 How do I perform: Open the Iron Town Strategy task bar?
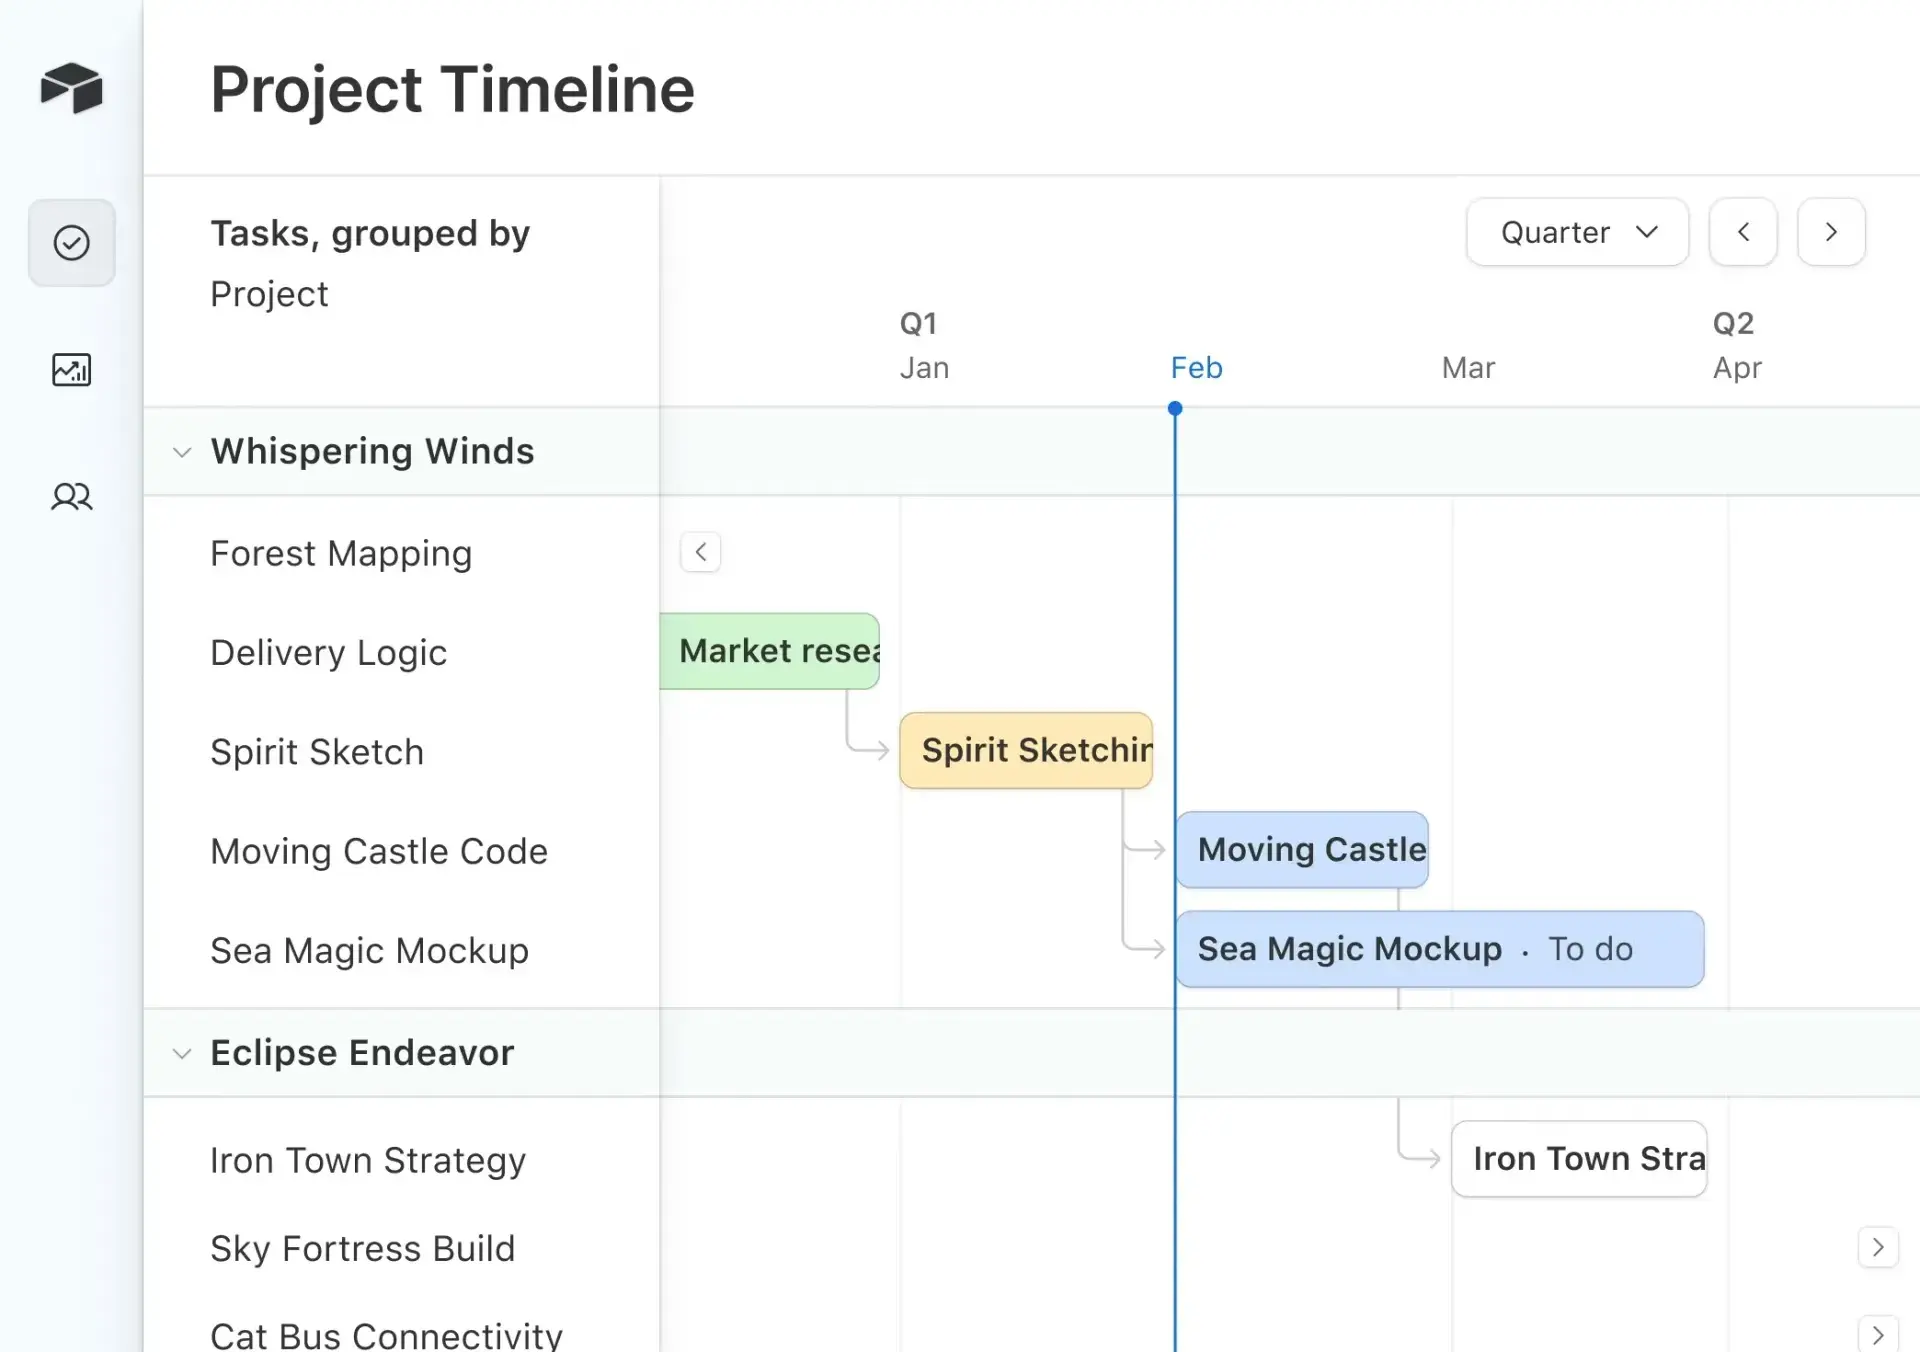(1579, 1159)
